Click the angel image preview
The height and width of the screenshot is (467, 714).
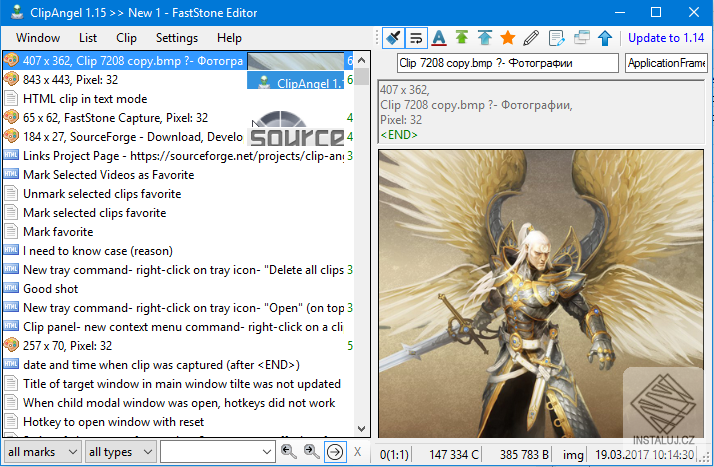tap(541, 294)
